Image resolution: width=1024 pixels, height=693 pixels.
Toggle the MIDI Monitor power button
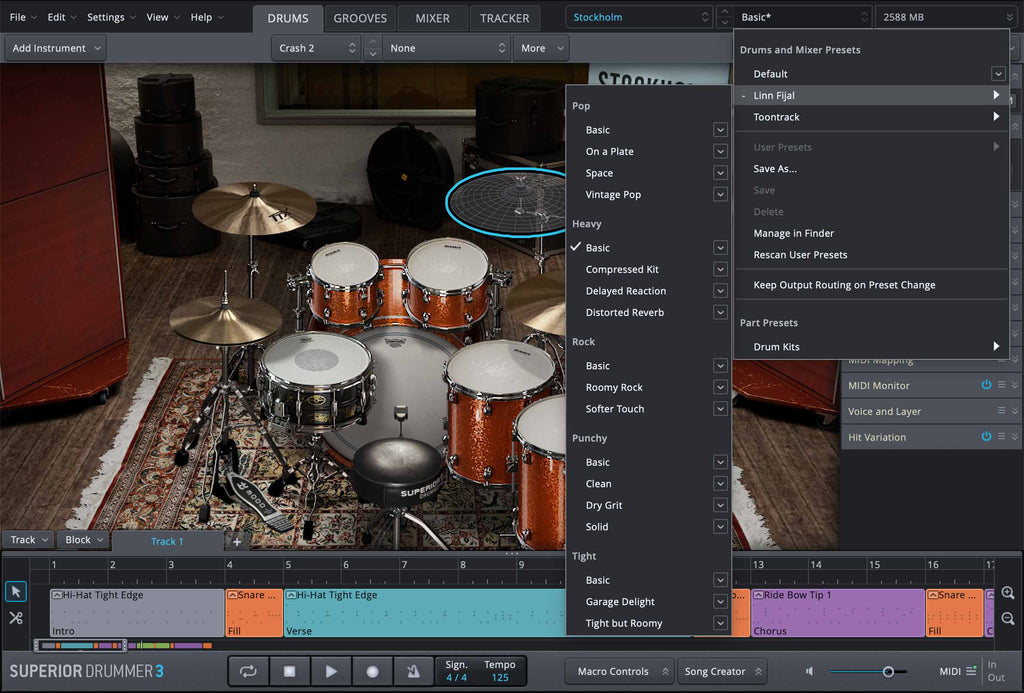pos(986,385)
